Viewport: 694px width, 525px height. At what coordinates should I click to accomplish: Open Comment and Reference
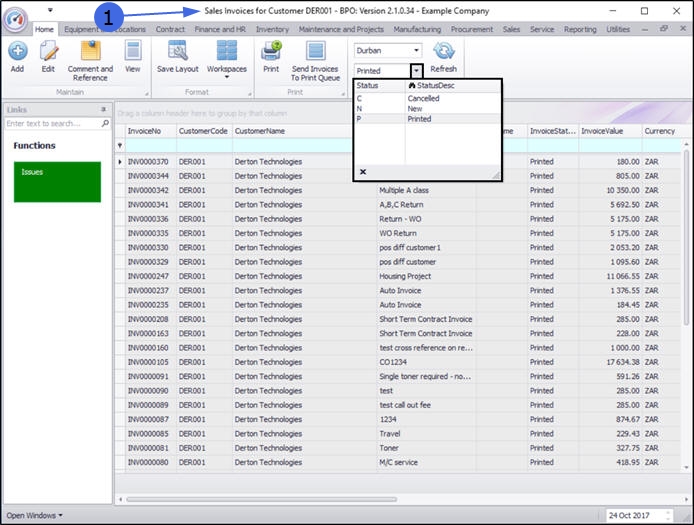[90, 61]
